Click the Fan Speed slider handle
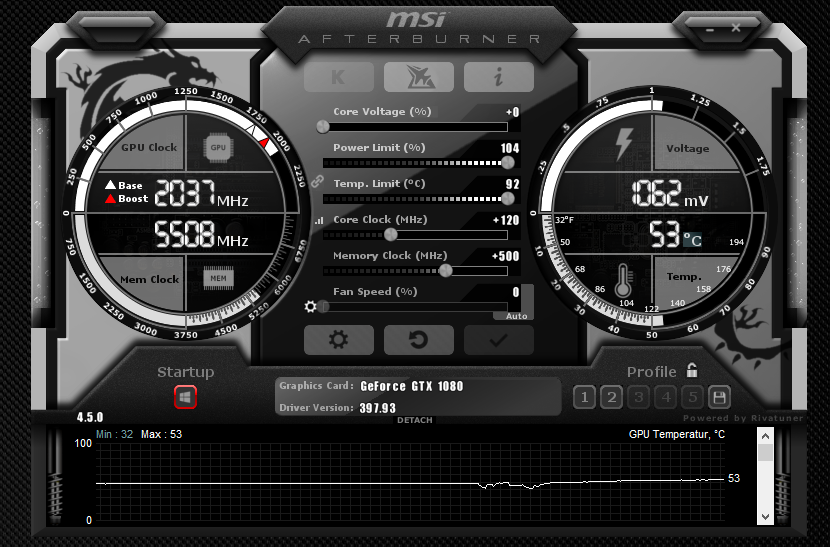Image resolution: width=830 pixels, height=547 pixels. tap(323, 306)
